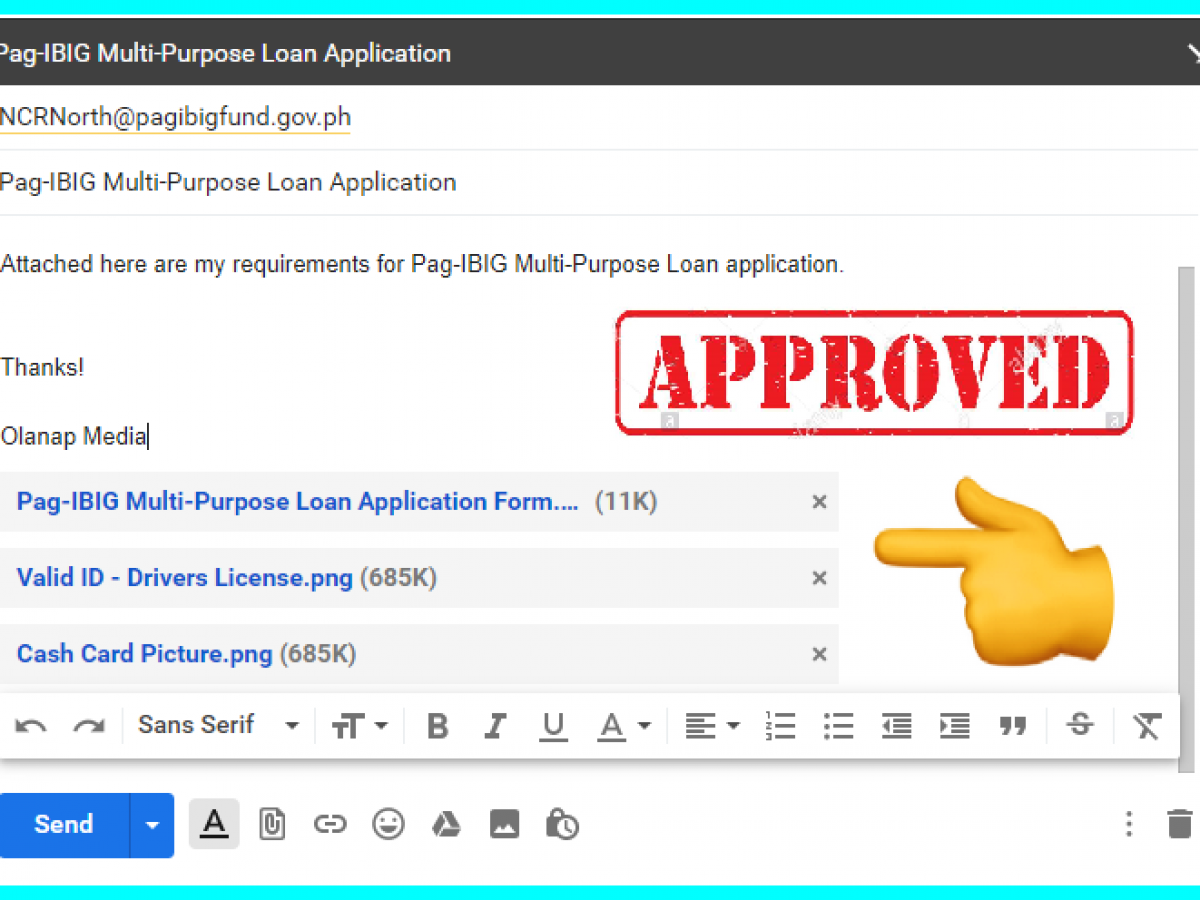1200x900 pixels.
Task: Select the "Olanap Media" signature text
Action: point(73,437)
